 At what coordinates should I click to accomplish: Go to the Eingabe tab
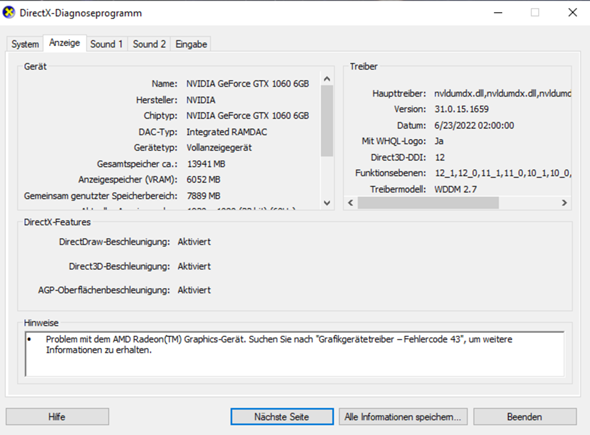click(191, 44)
